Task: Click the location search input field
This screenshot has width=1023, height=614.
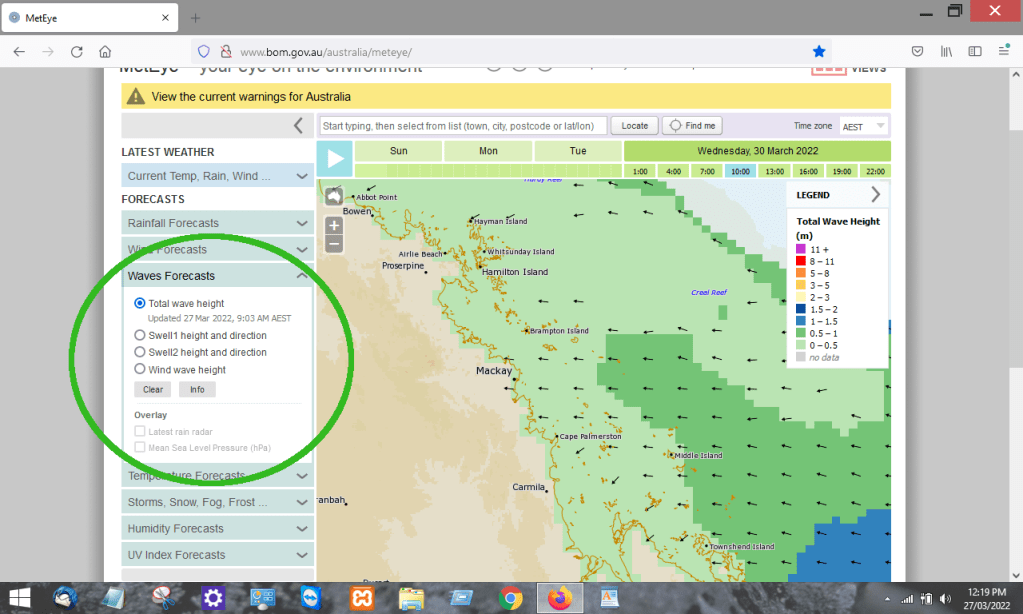Action: 463,126
